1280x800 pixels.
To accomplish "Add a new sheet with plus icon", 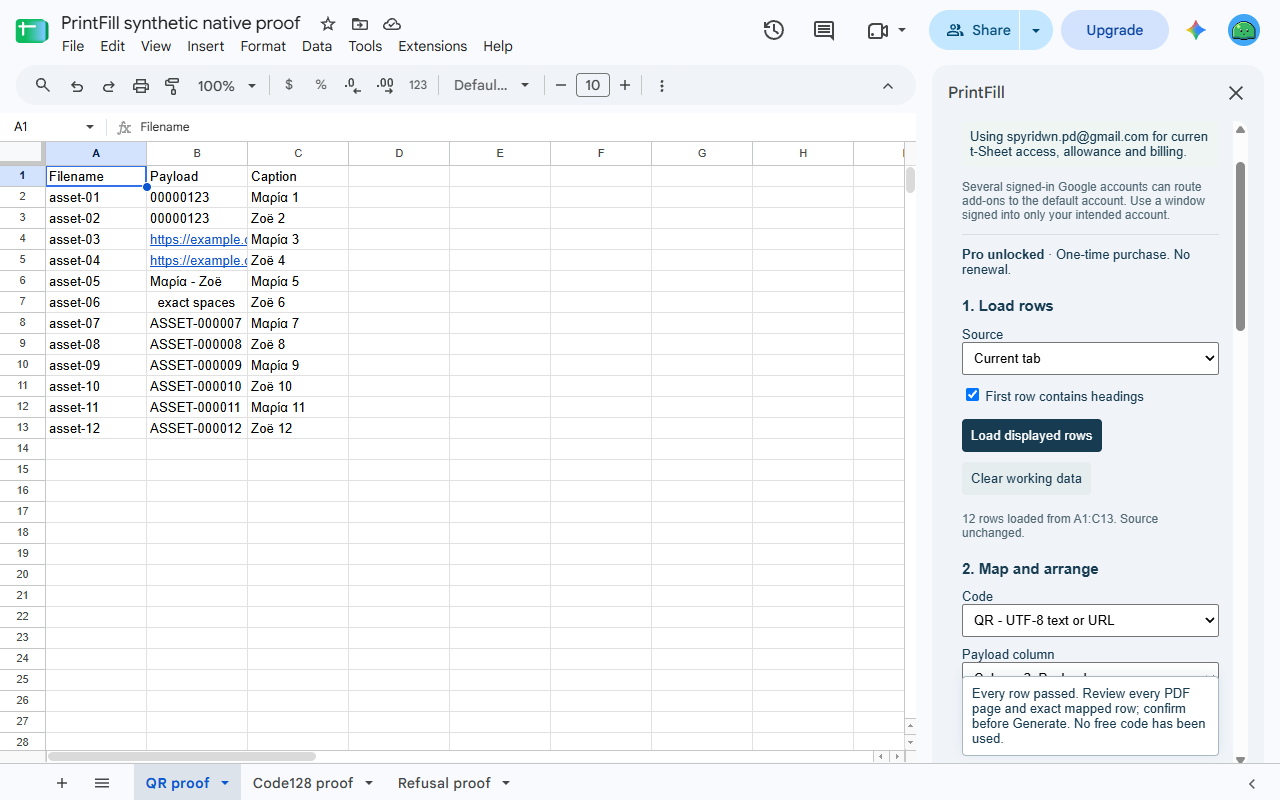I will coord(62,783).
